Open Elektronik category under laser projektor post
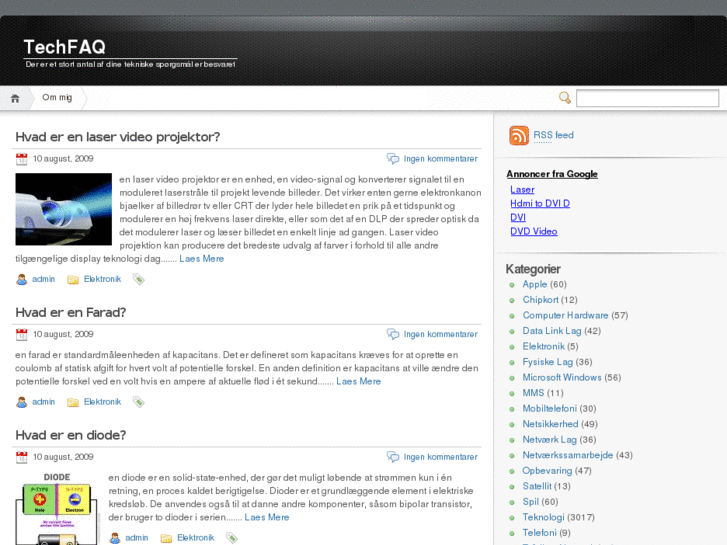Viewport: 727px width, 545px height. click(x=102, y=279)
